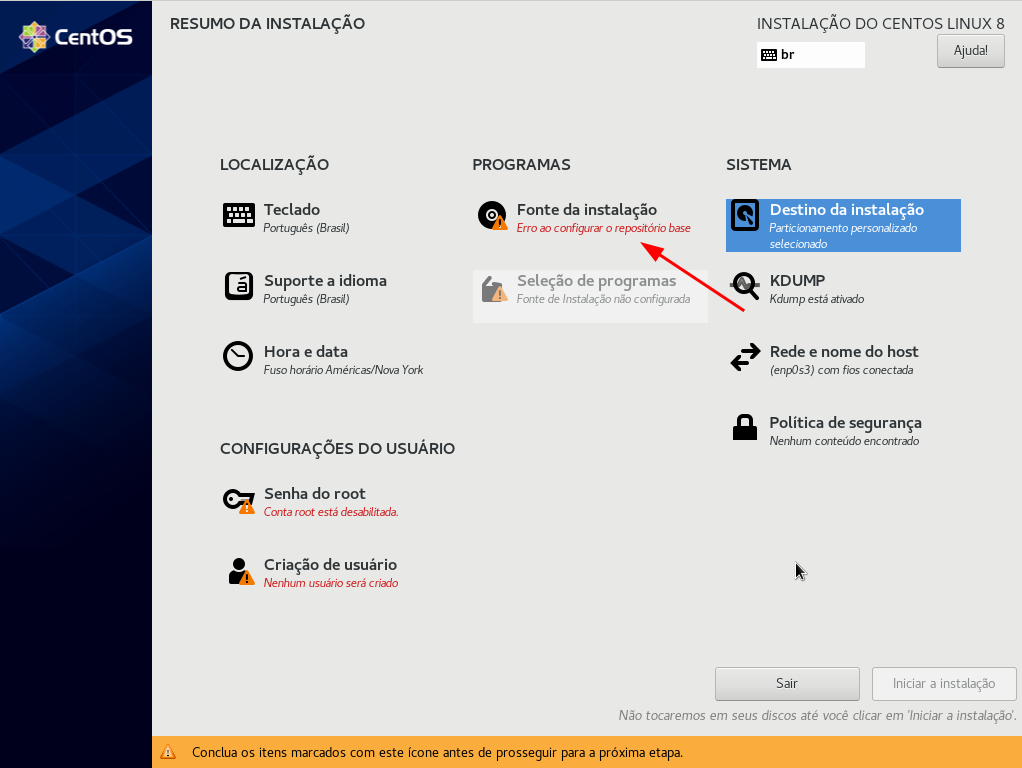Click 'Português (Brasil)' under Suporte a idioma
1022x768 pixels.
(306, 299)
